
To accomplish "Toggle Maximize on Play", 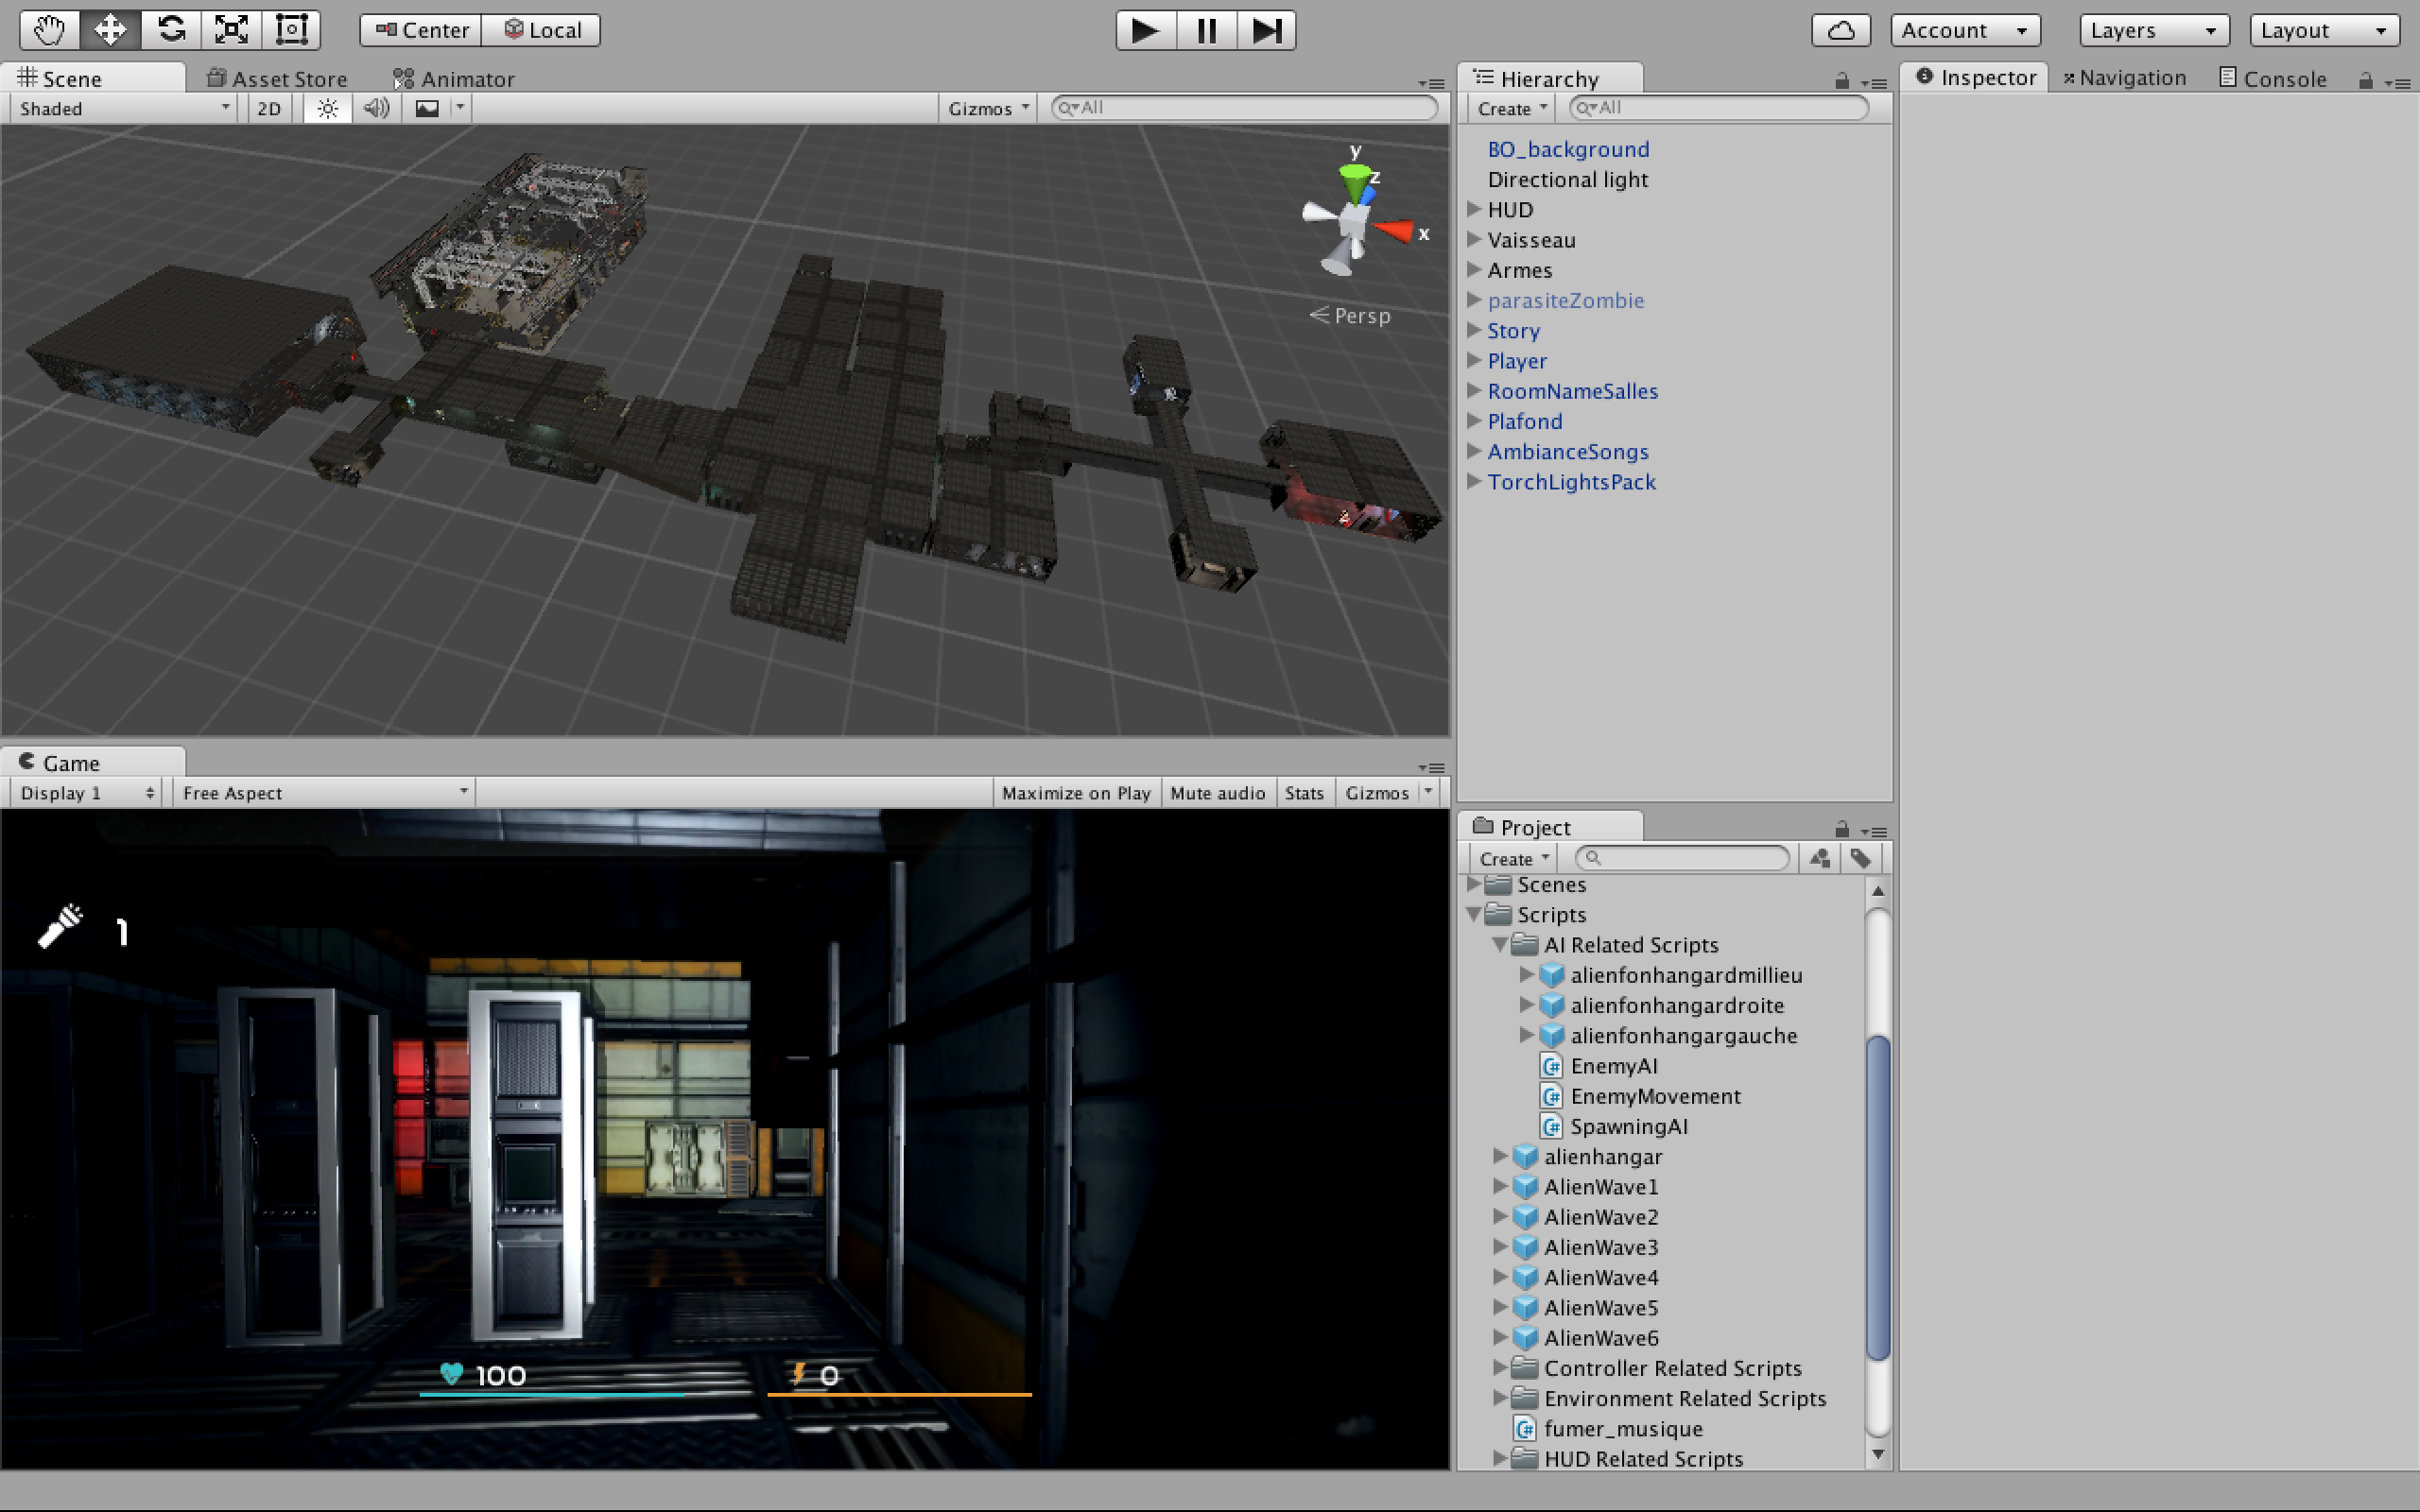I will pyautogui.click(x=1075, y=793).
